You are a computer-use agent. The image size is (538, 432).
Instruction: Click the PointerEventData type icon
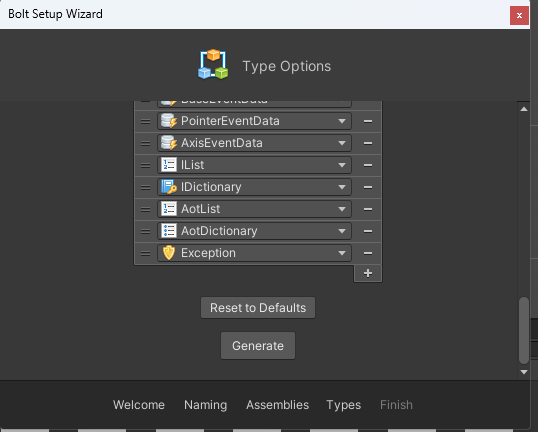(x=169, y=121)
